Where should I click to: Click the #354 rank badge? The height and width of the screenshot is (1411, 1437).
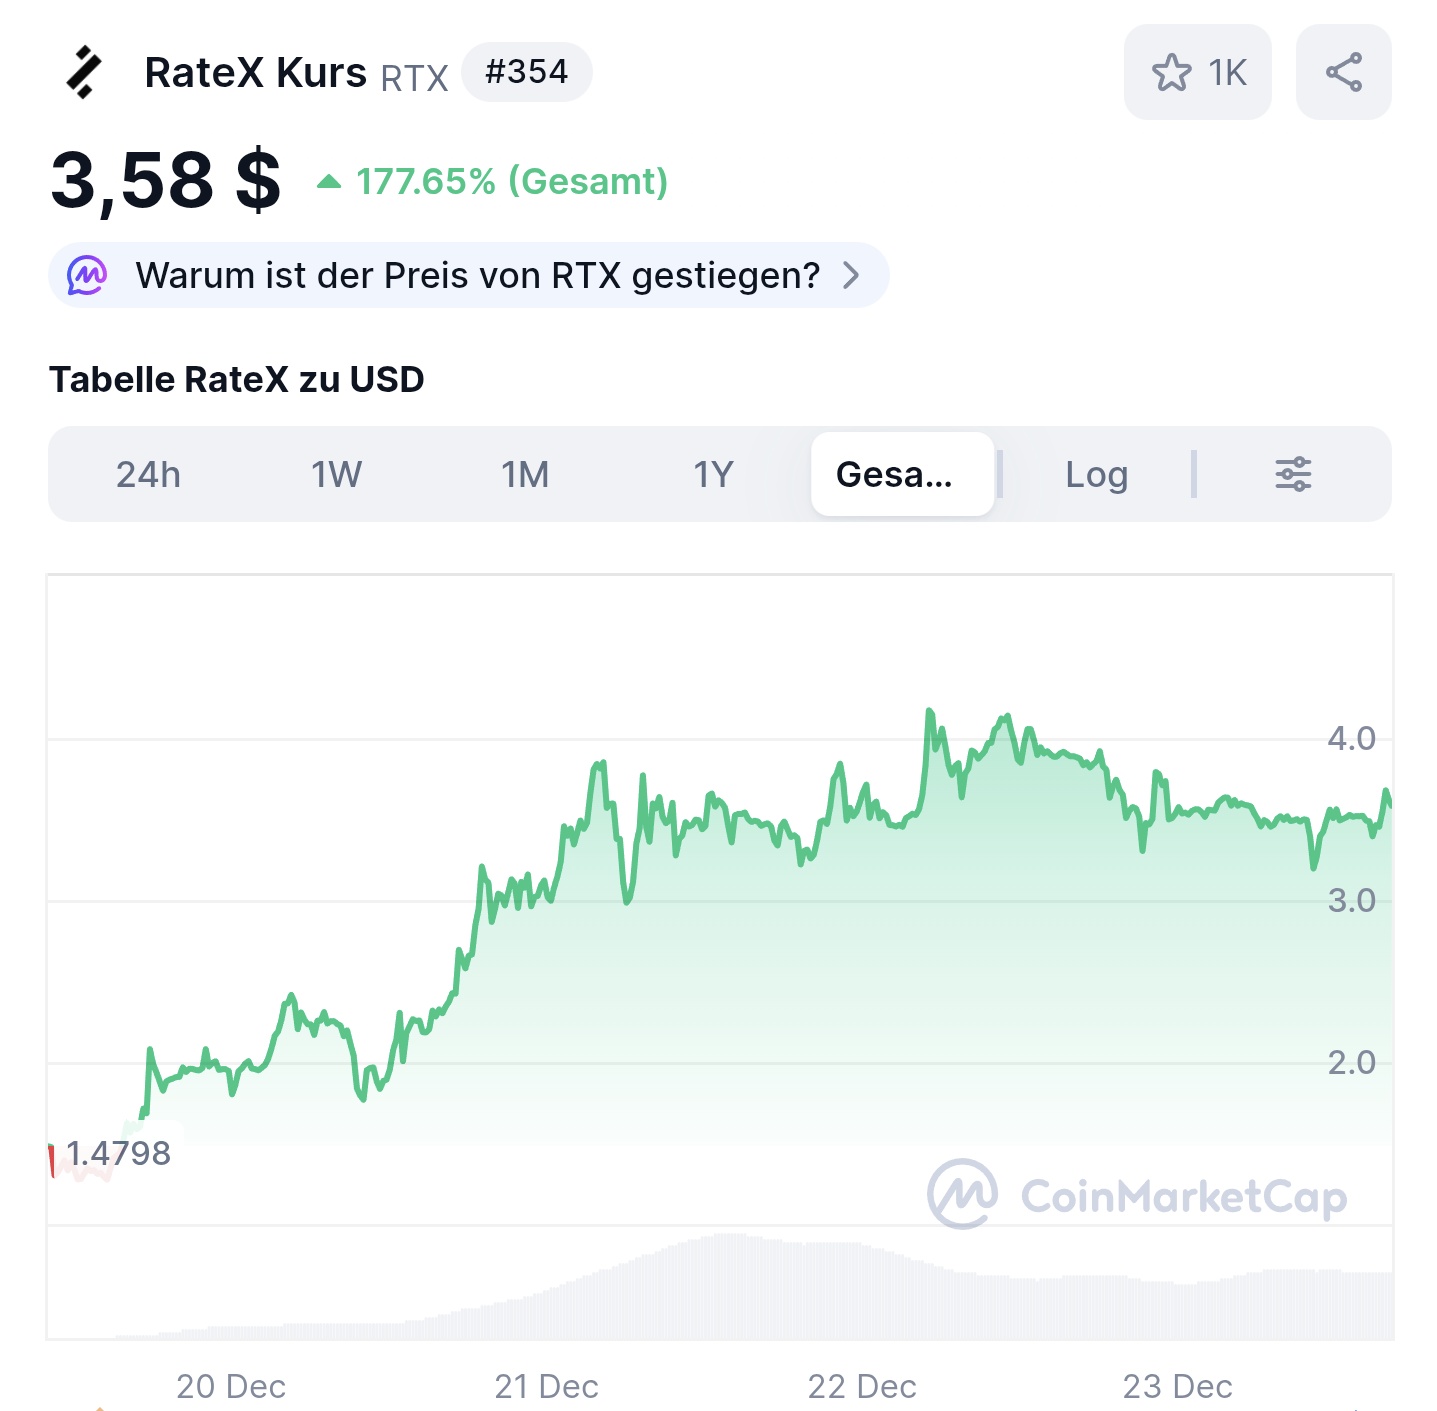pos(526,72)
